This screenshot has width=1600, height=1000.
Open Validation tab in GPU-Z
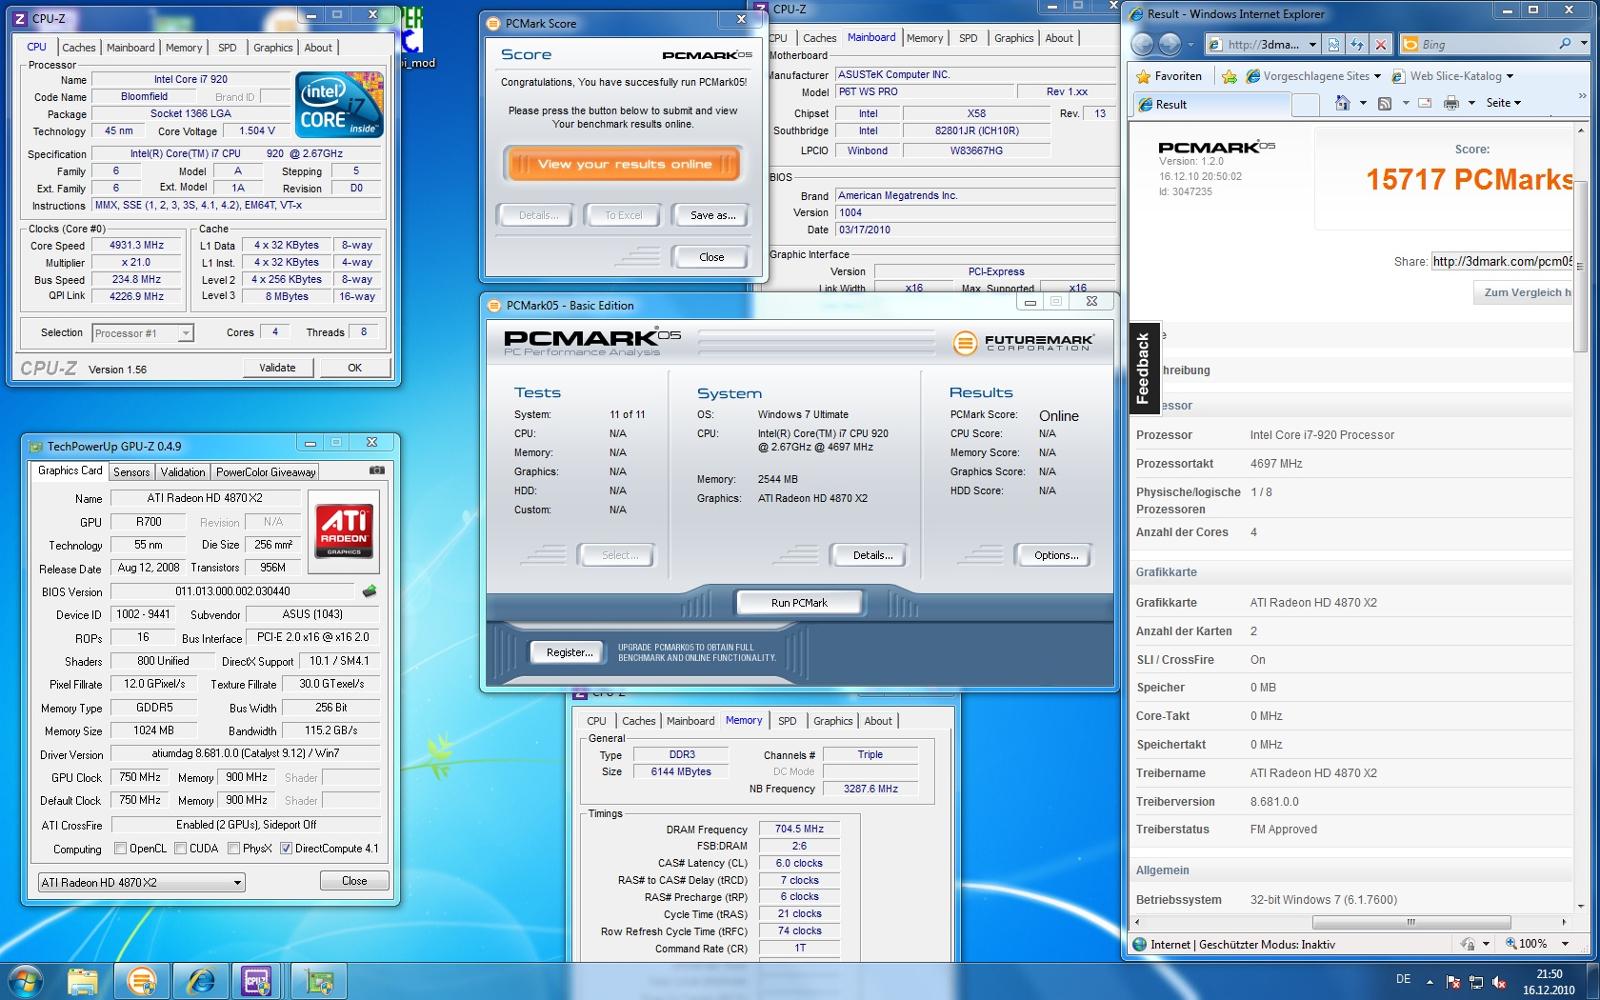pyautogui.click(x=183, y=472)
